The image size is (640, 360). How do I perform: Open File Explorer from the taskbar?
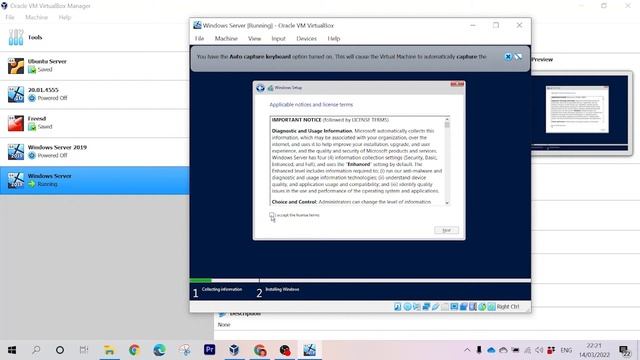109,350
